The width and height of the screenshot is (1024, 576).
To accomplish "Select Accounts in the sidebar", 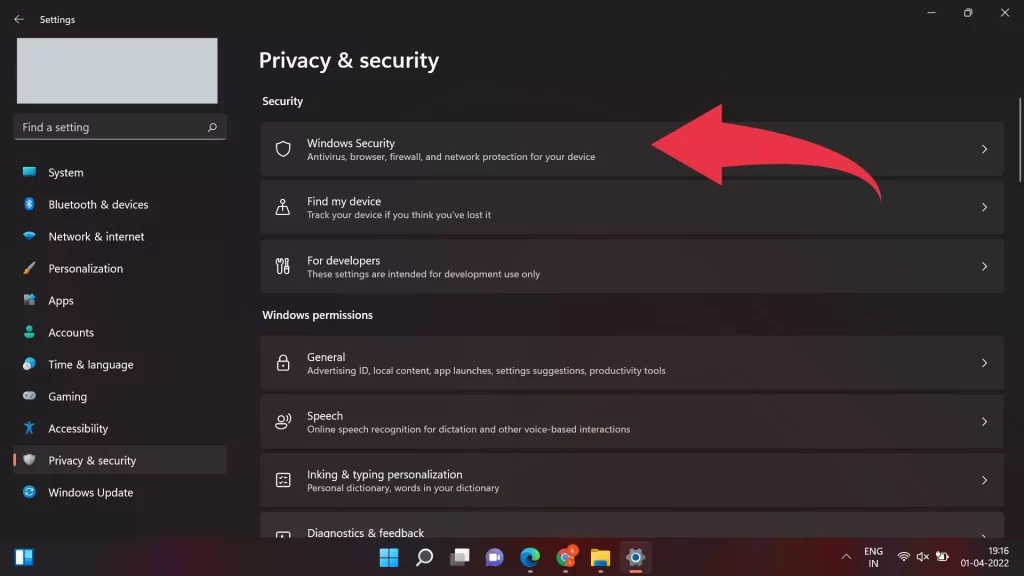I will click(120, 332).
